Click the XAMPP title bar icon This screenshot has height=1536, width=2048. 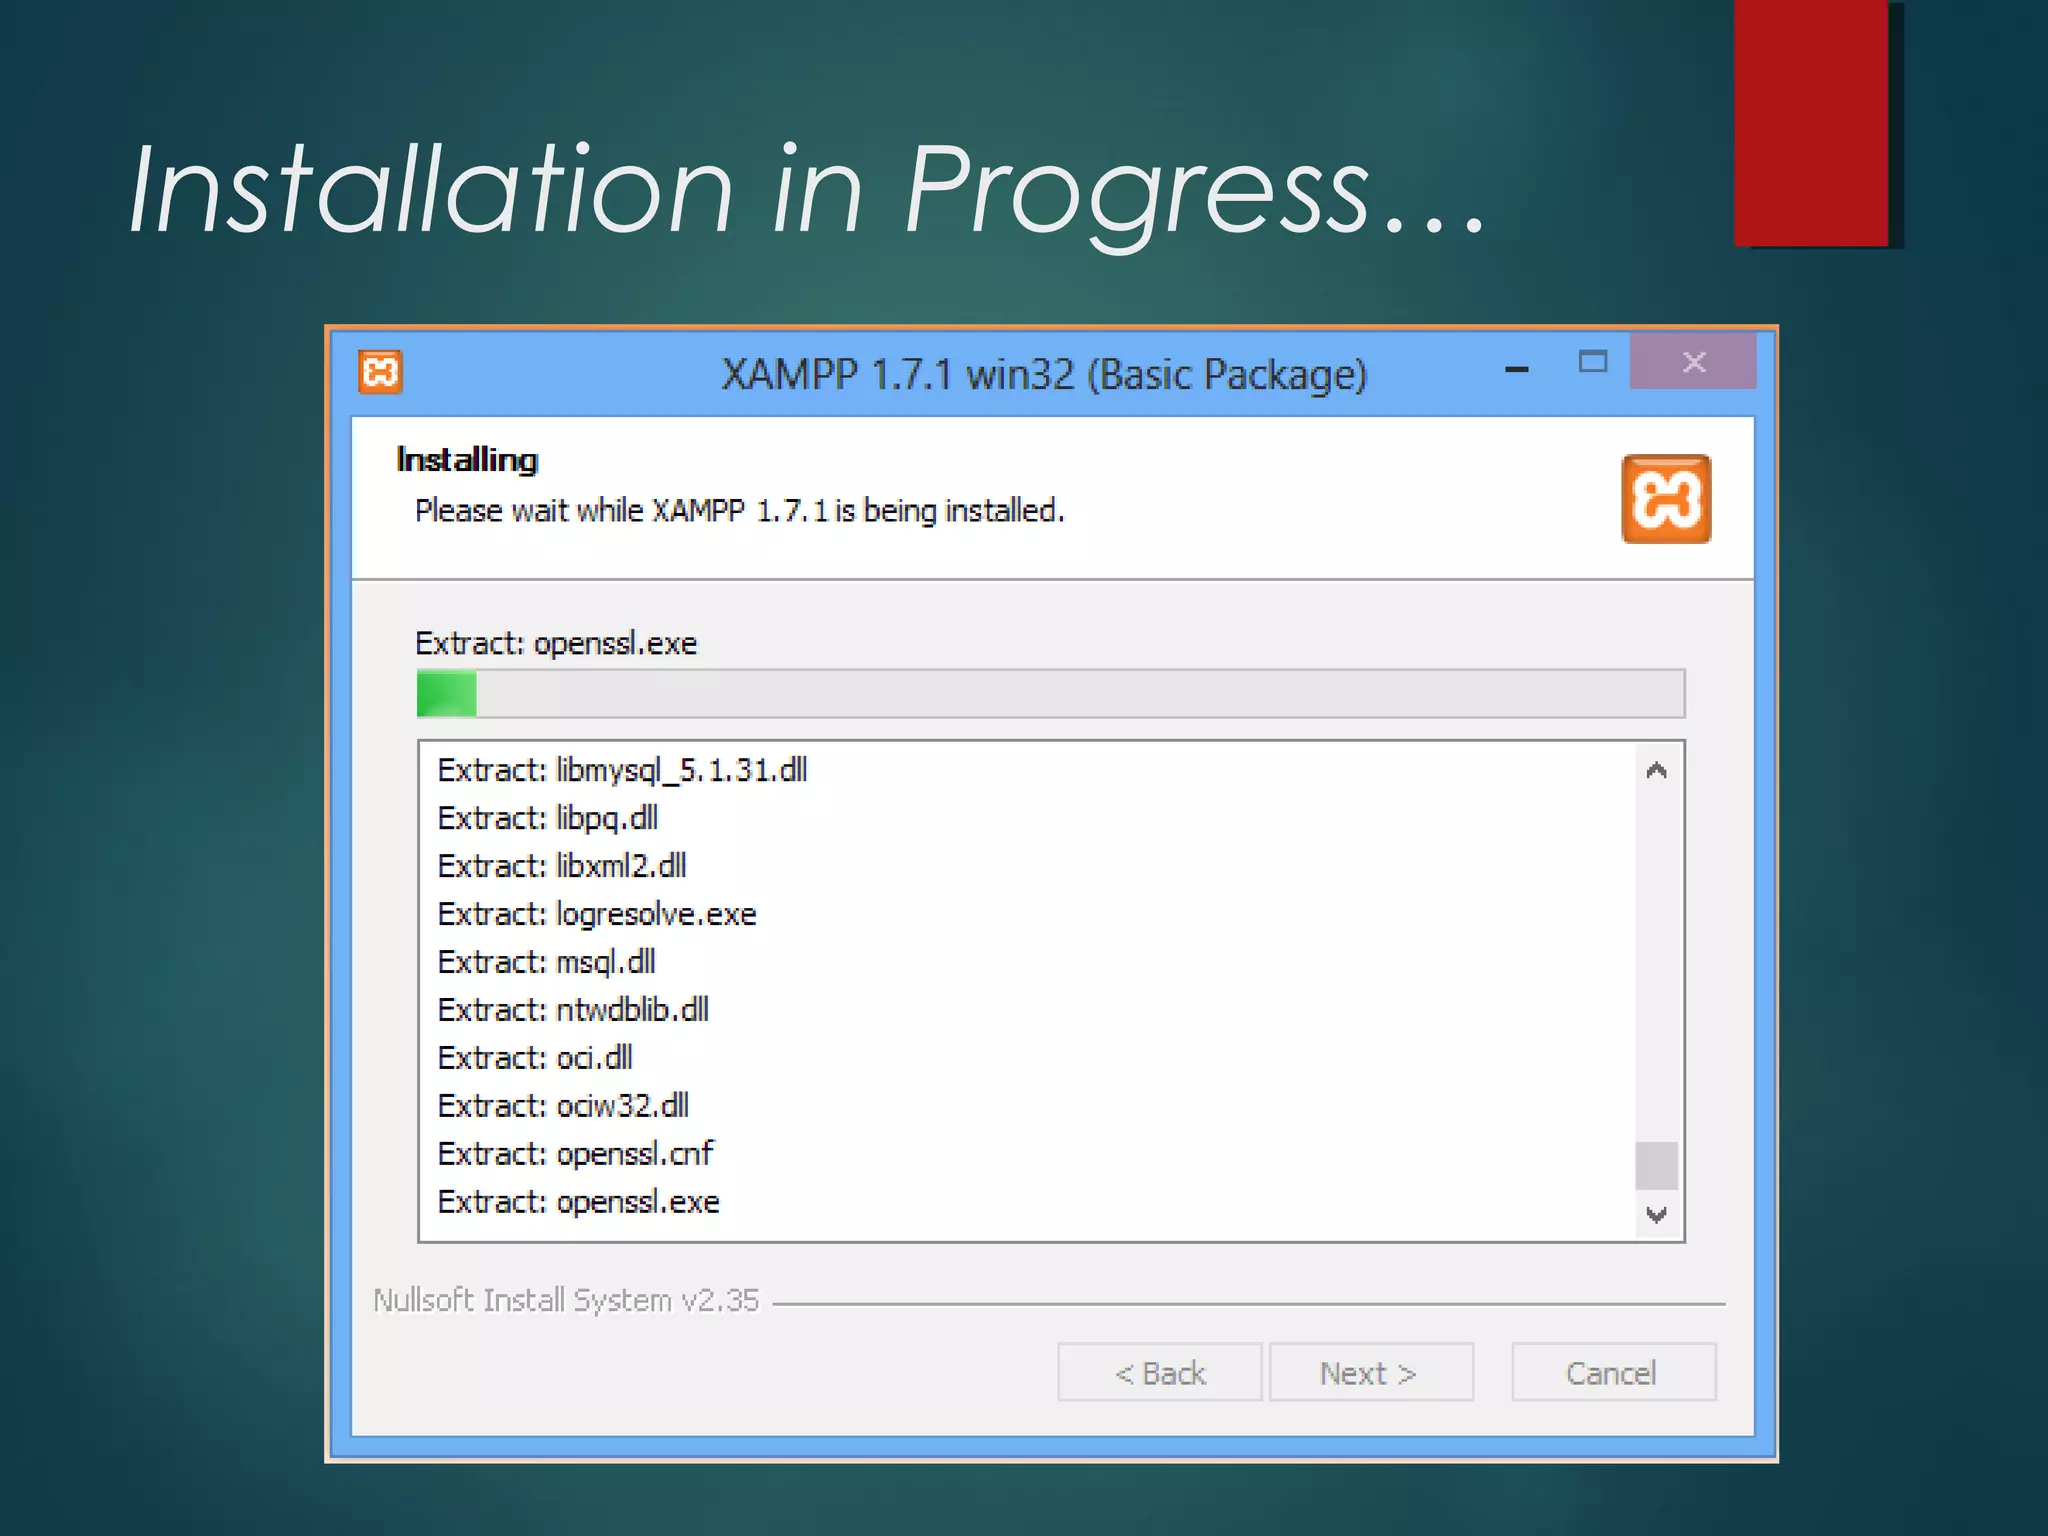point(380,373)
